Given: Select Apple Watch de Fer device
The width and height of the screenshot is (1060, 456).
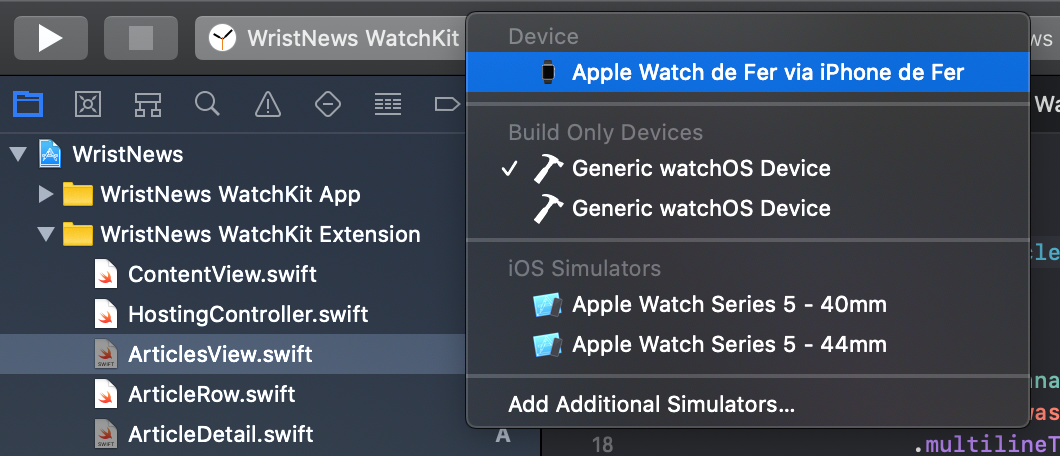Looking at the screenshot, I should tap(748, 72).
